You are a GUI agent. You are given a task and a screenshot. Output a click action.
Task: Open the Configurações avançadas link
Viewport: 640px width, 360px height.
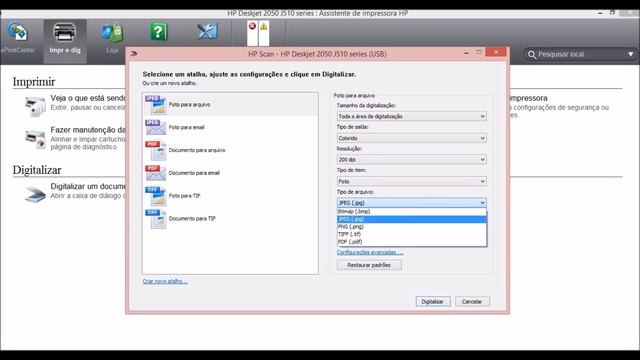point(370,252)
